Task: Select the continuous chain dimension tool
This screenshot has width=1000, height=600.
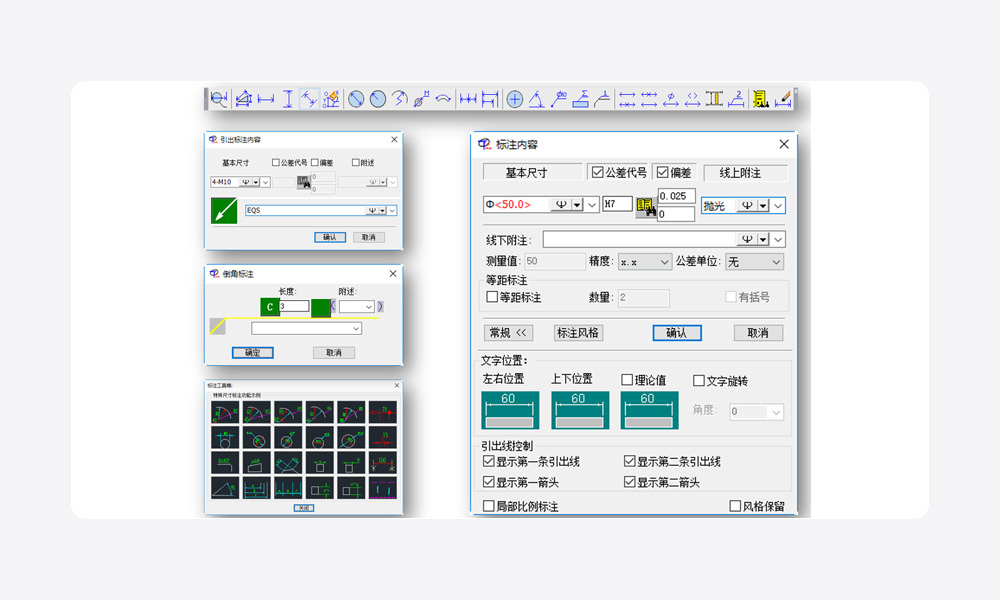Action: point(468,99)
